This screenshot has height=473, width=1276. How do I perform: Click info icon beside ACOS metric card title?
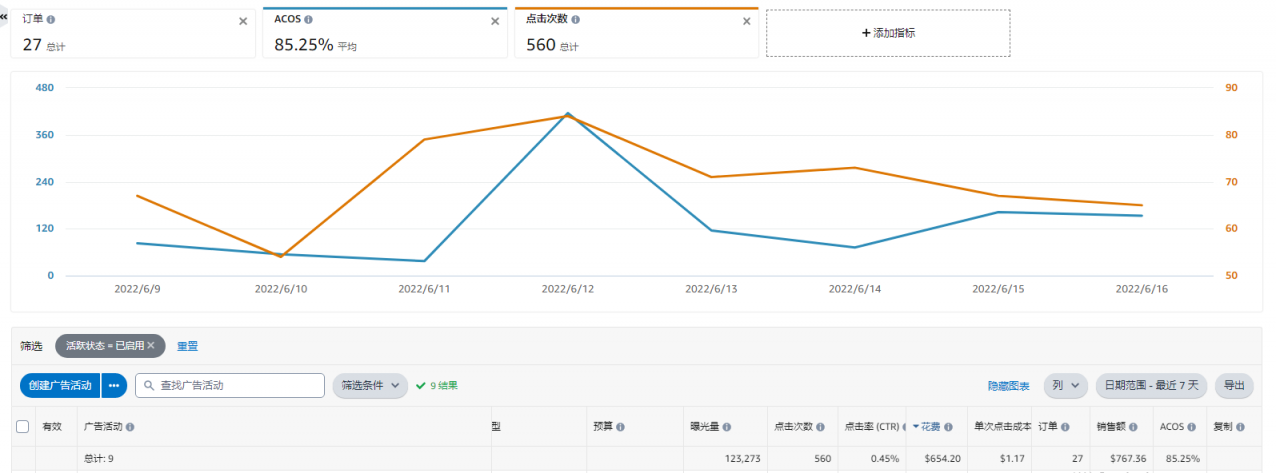pos(308,19)
